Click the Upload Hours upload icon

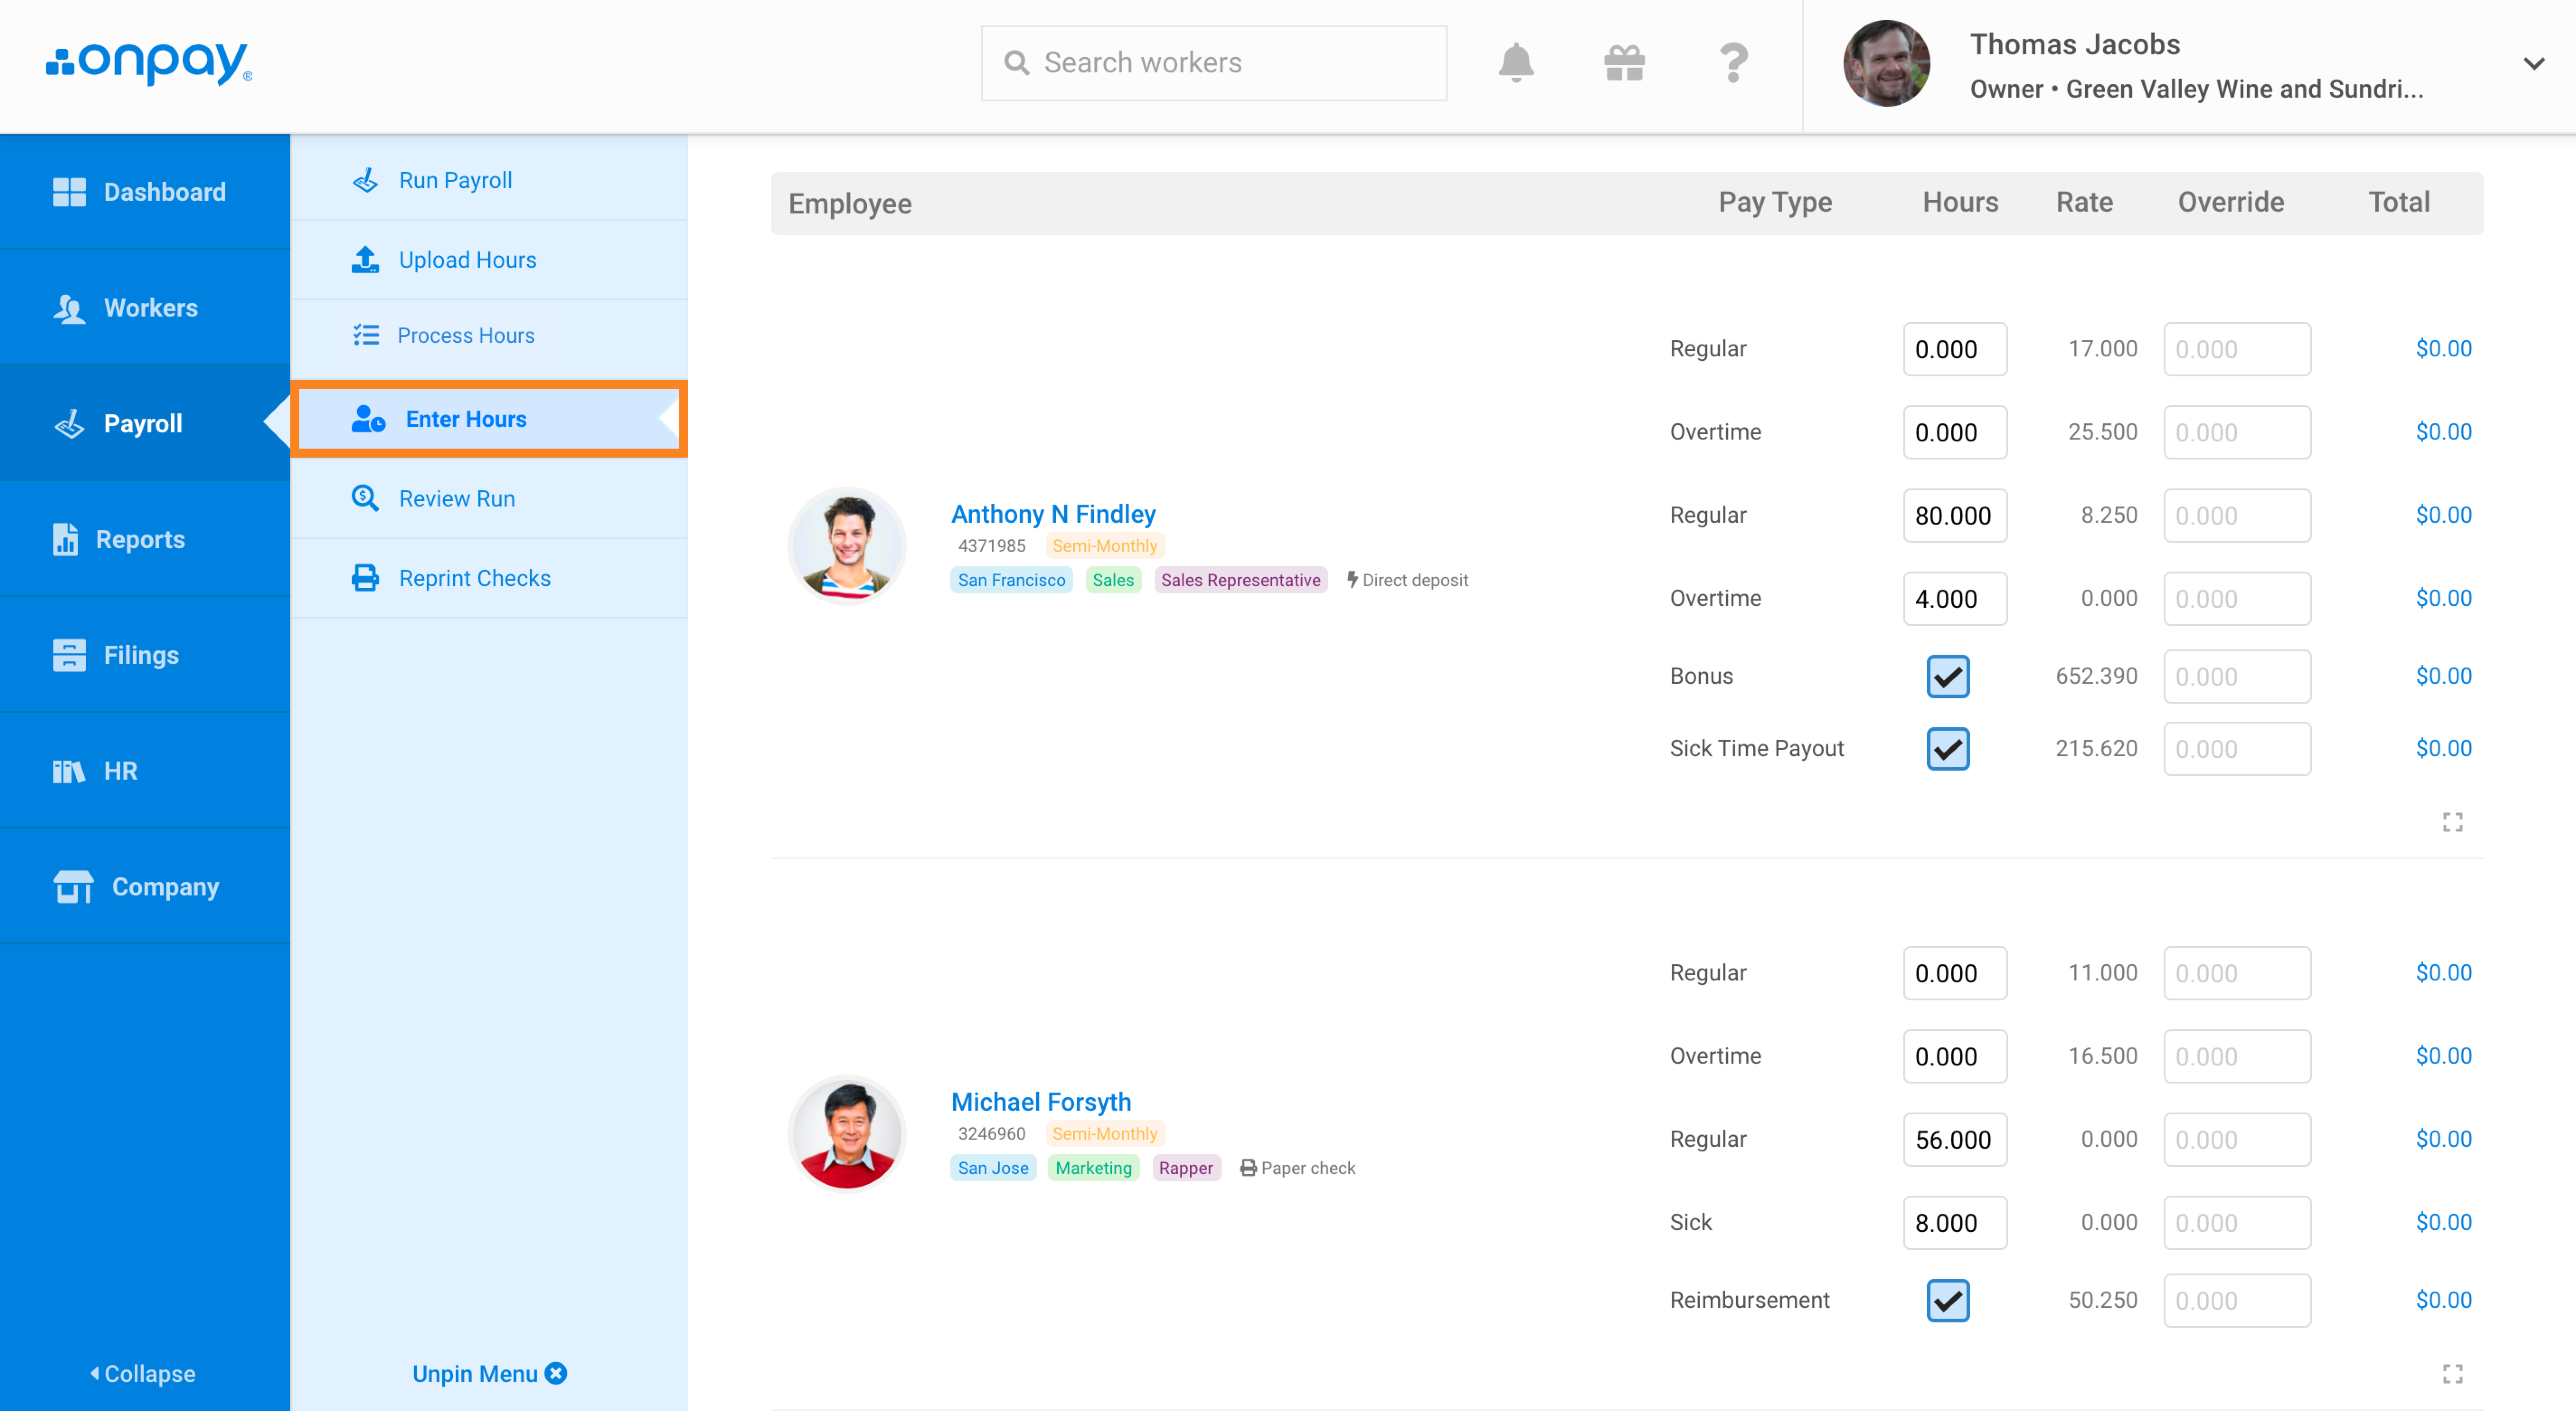(365, 260)
